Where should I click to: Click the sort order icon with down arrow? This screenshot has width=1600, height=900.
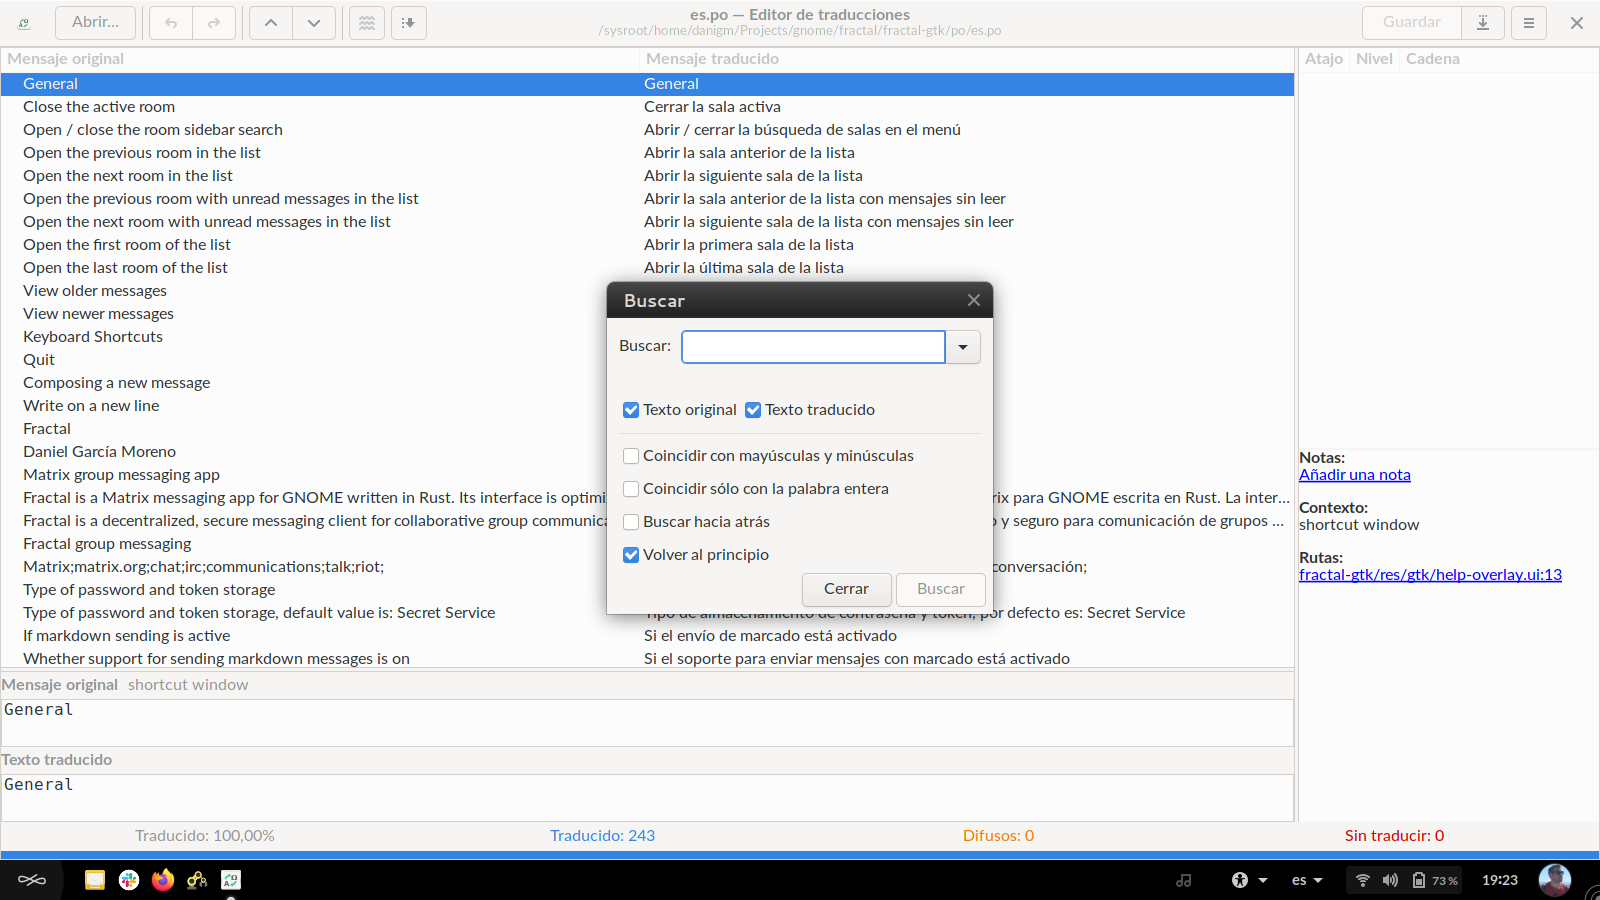409,23
